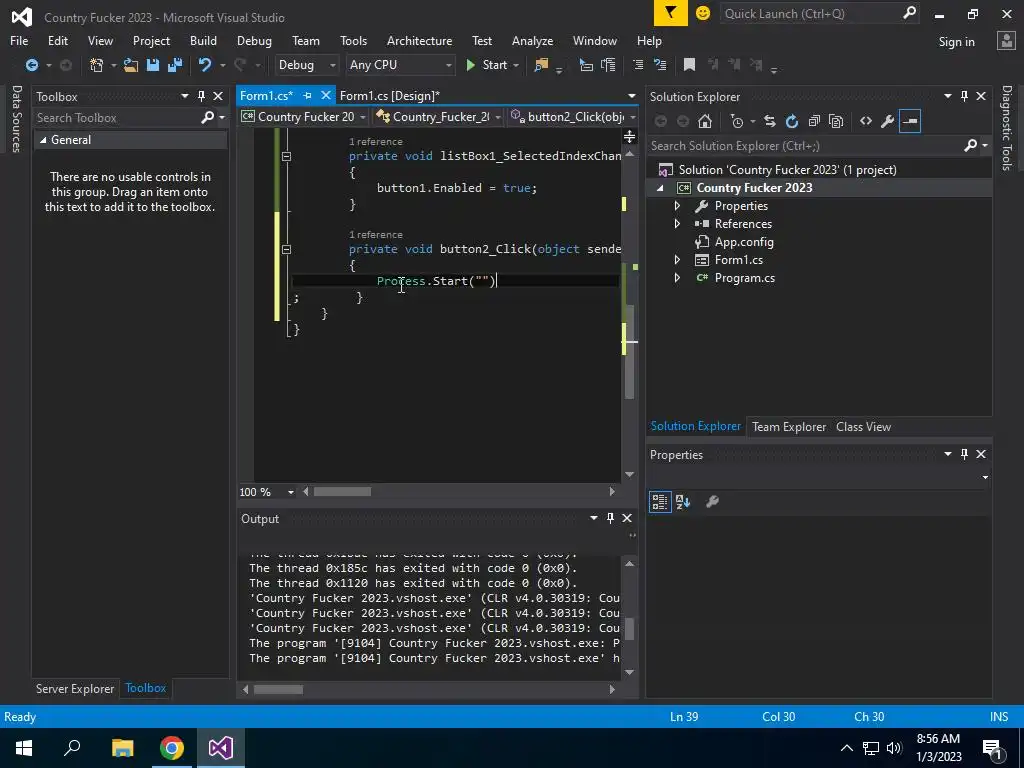Open the Architecture menu

[419, 40]
